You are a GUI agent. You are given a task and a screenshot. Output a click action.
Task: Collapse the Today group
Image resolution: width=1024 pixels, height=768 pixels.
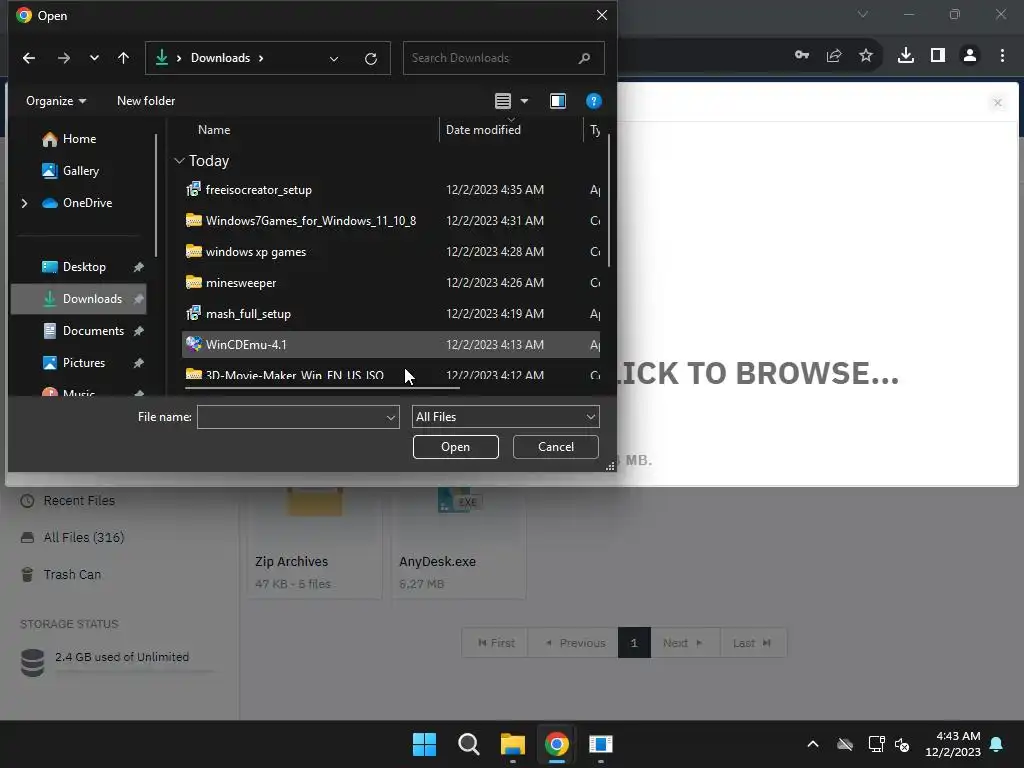tap(179, 161)
